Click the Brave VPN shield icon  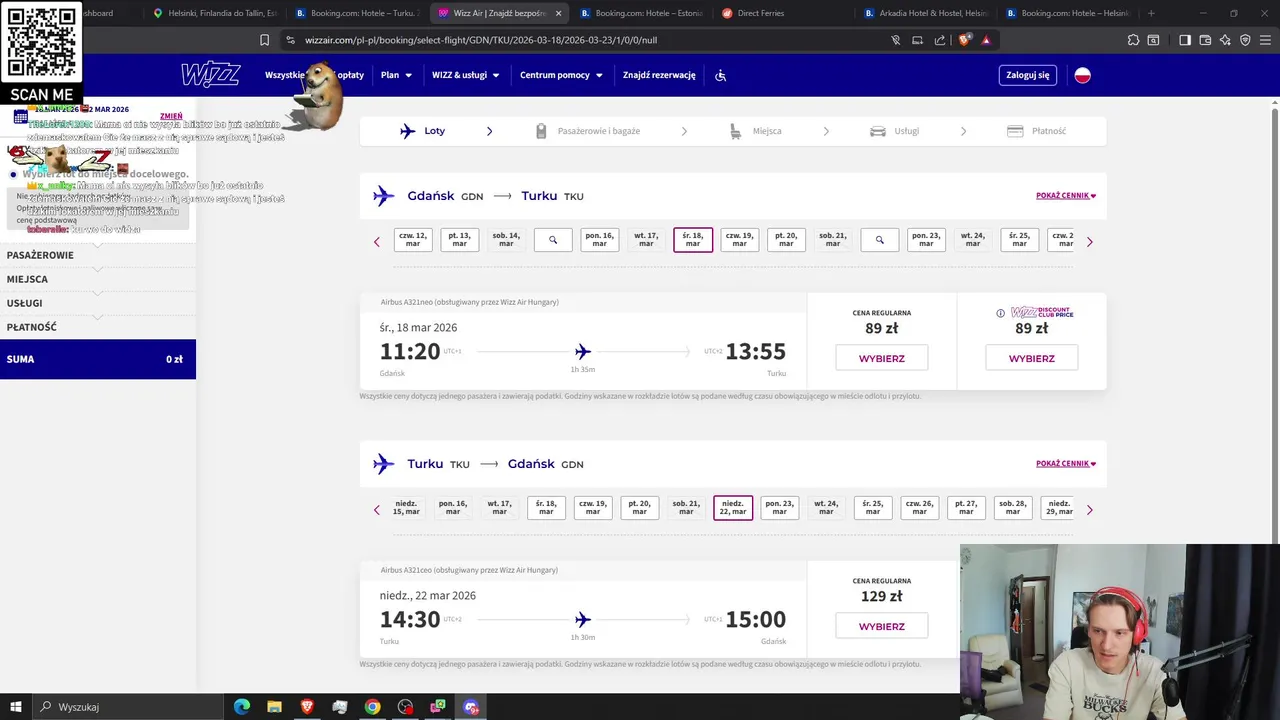tap(1245, 40)
